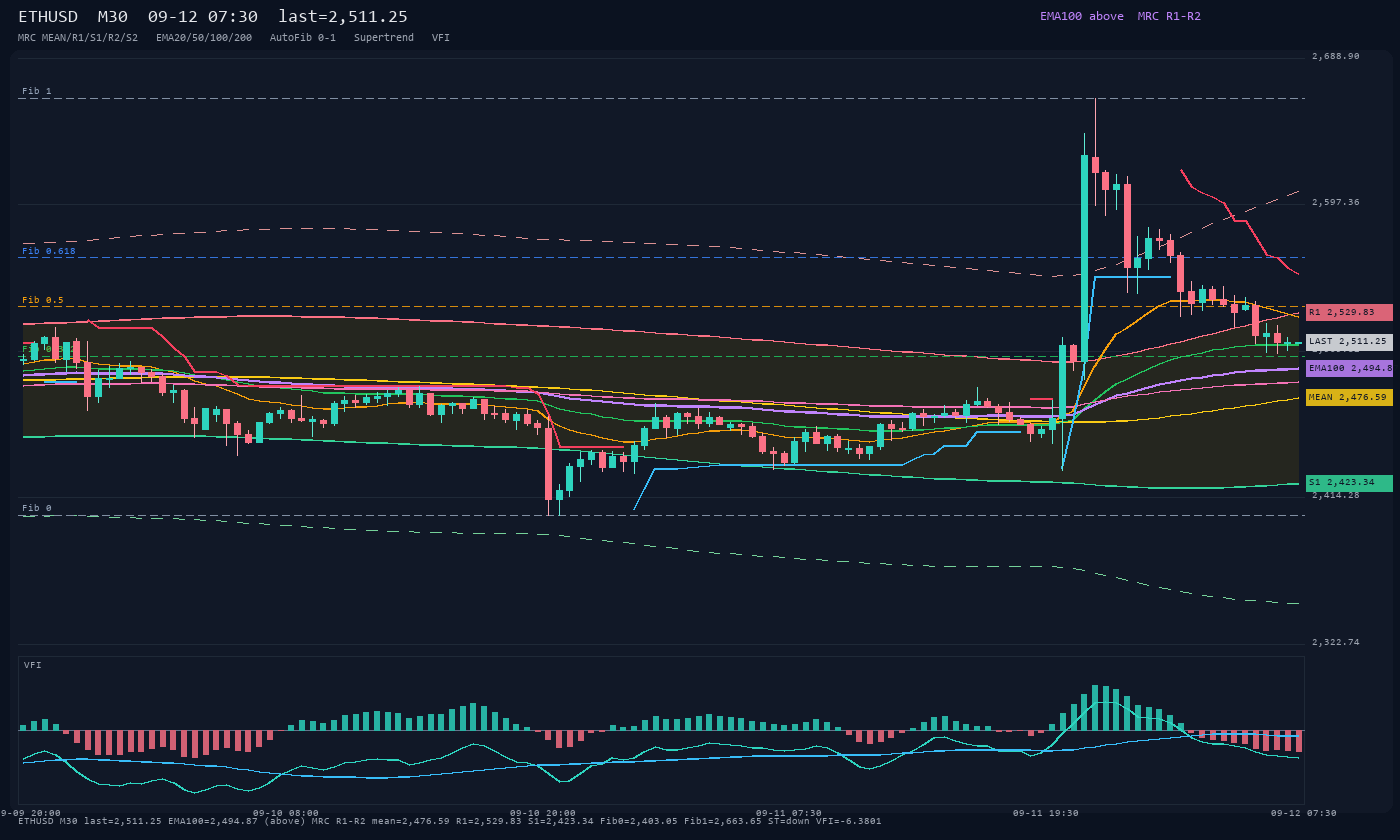
Task: Click the Supertrend legend entry
Action: click(384, 37)
